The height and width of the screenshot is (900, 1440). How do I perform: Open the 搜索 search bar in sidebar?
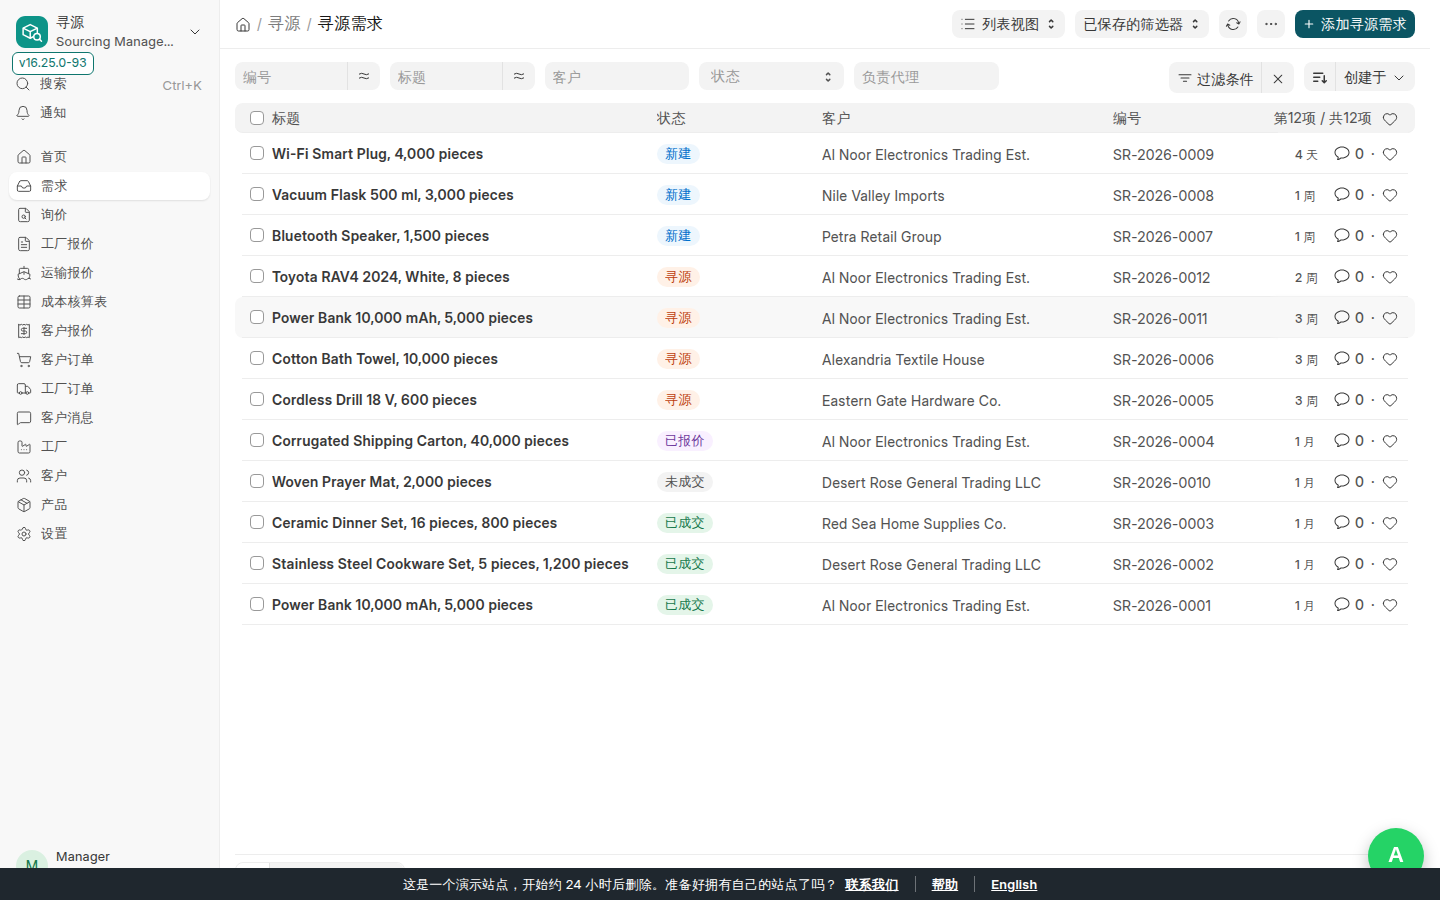tap(108, 85)
